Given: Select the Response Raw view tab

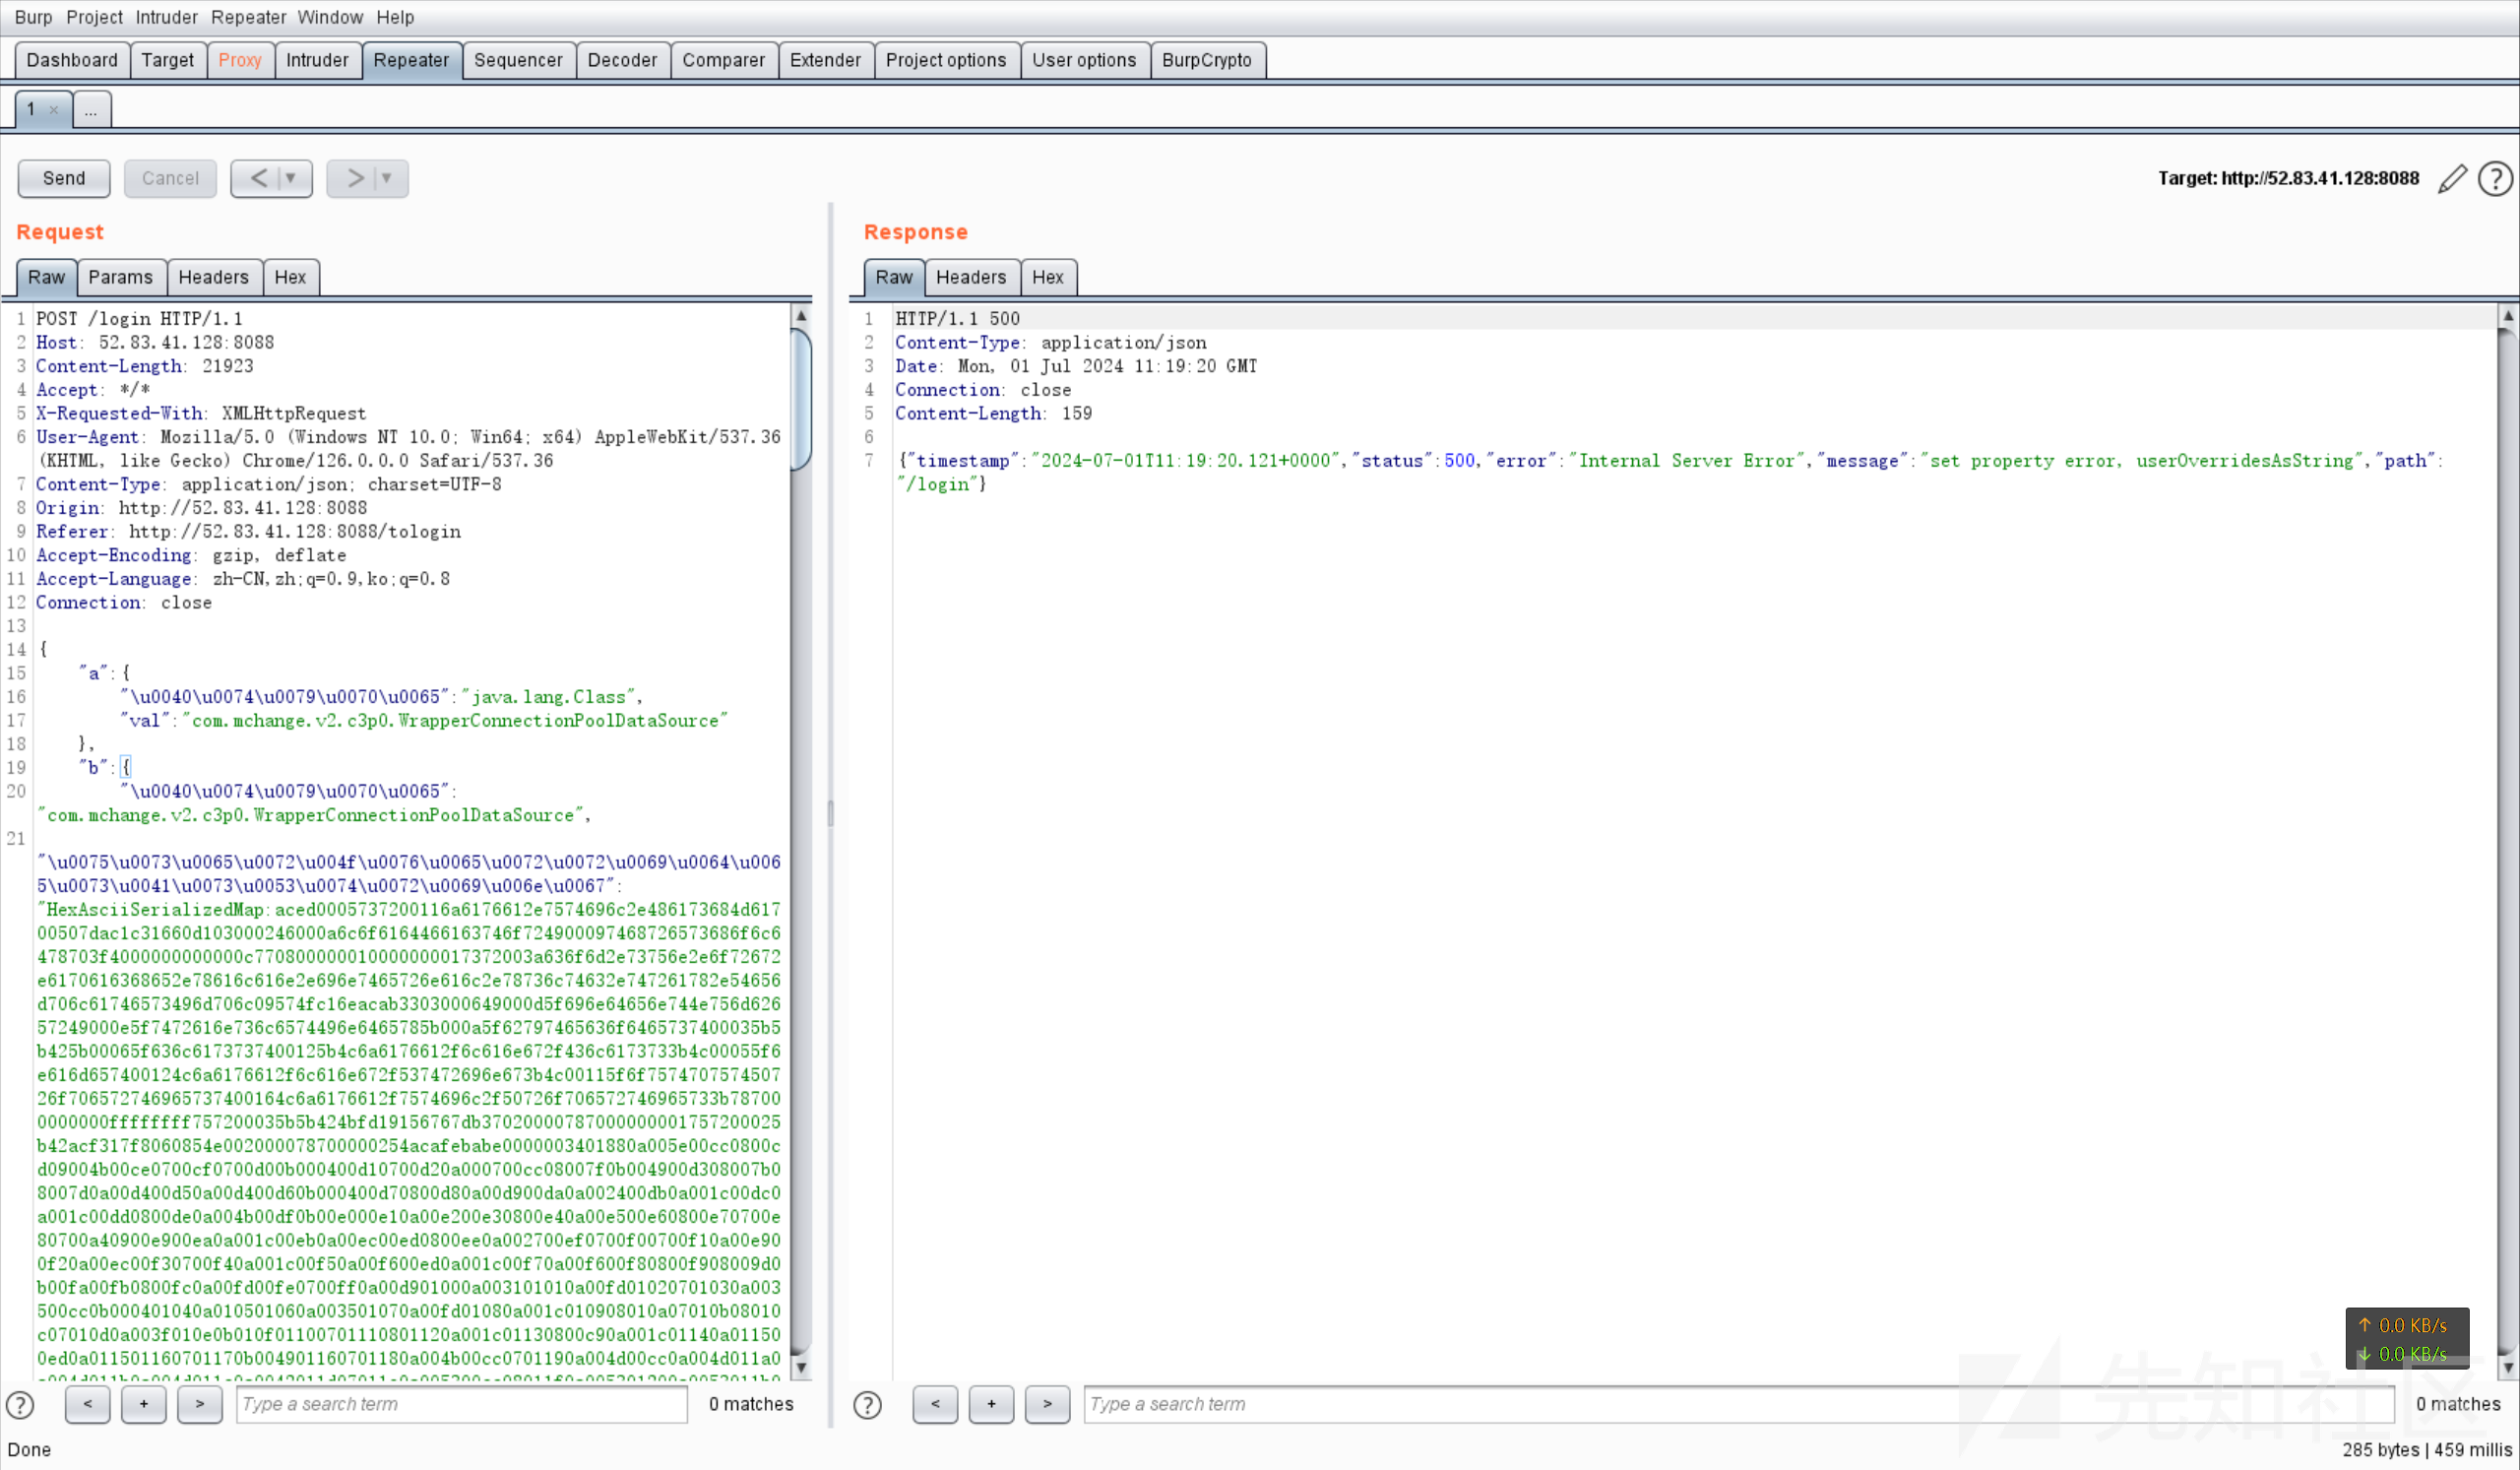Looking at the screenshot, I should click(894, 277).
